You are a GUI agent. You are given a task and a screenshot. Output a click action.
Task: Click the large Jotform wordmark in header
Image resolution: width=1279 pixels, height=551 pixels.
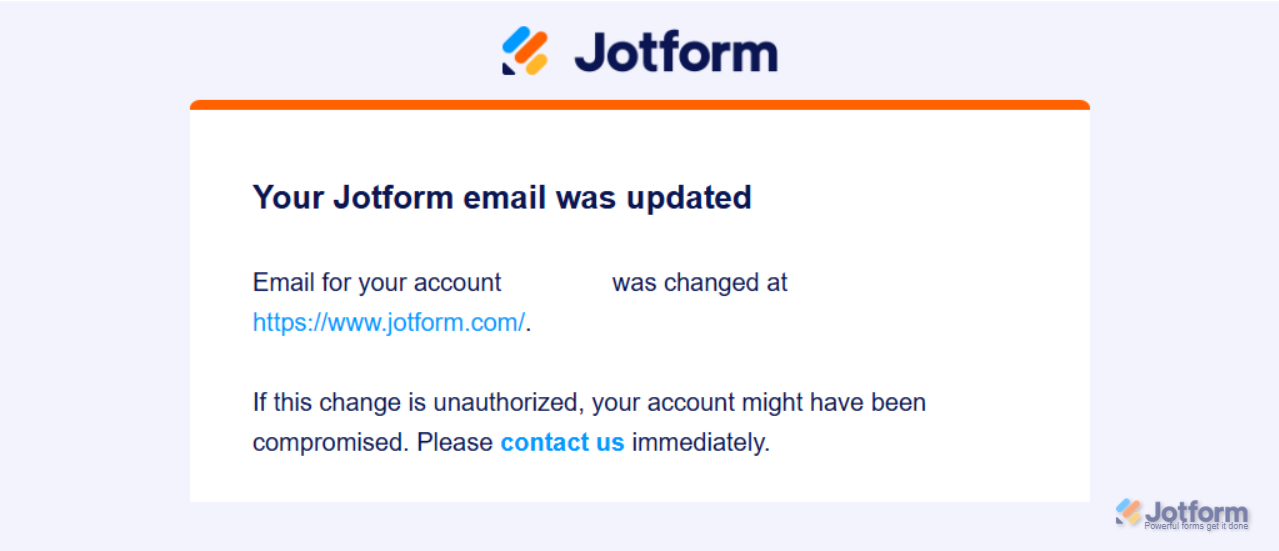click(676, 52)
